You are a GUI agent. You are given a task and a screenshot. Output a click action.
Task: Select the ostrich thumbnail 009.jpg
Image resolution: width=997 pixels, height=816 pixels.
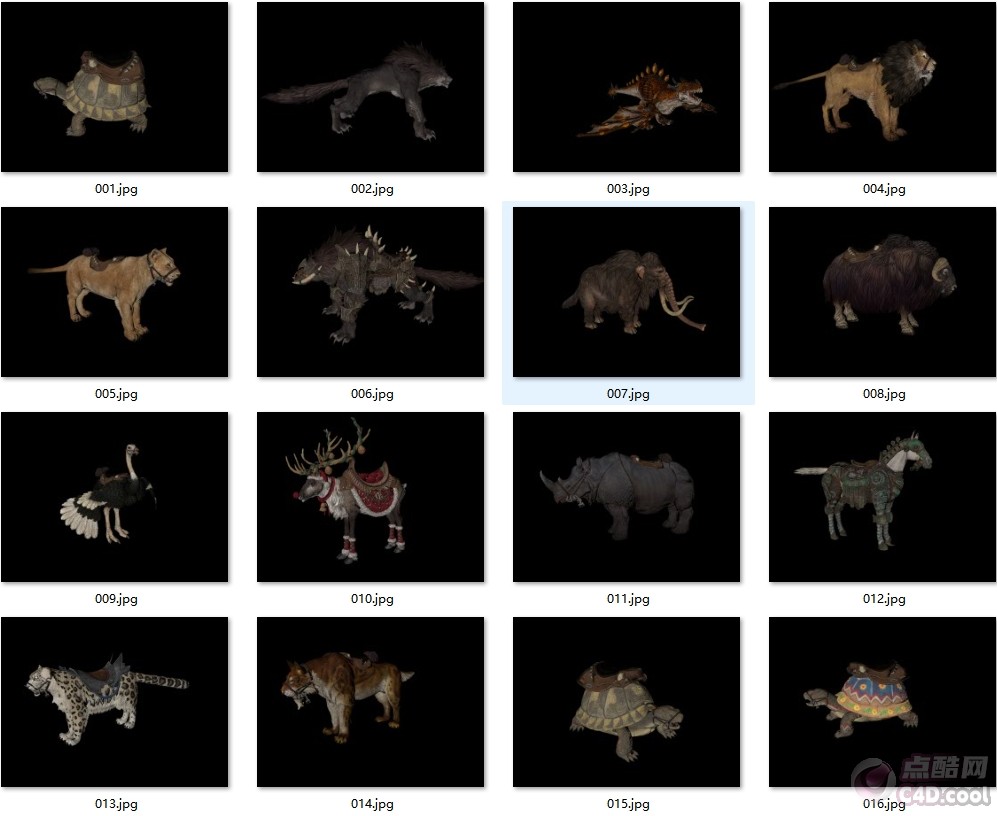click(114, 497)
